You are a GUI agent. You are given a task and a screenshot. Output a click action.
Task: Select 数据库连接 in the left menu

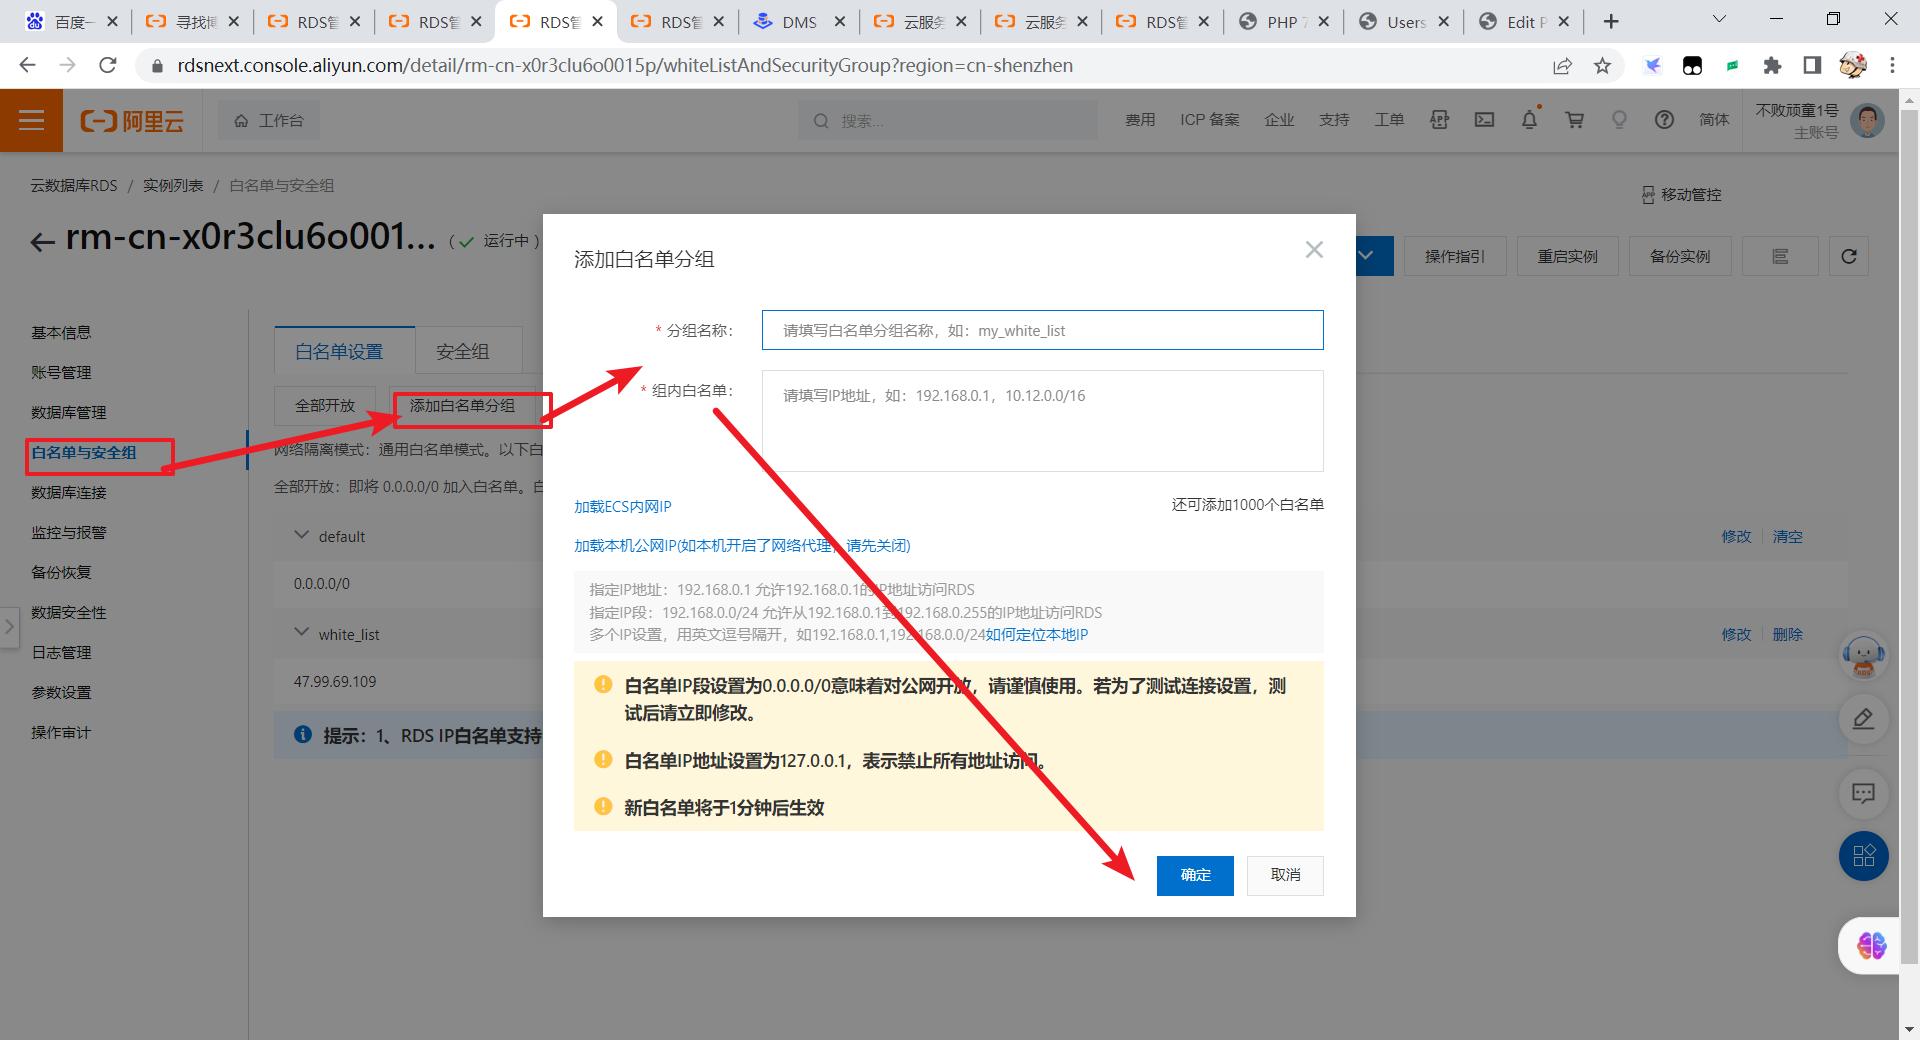[68, 493]
